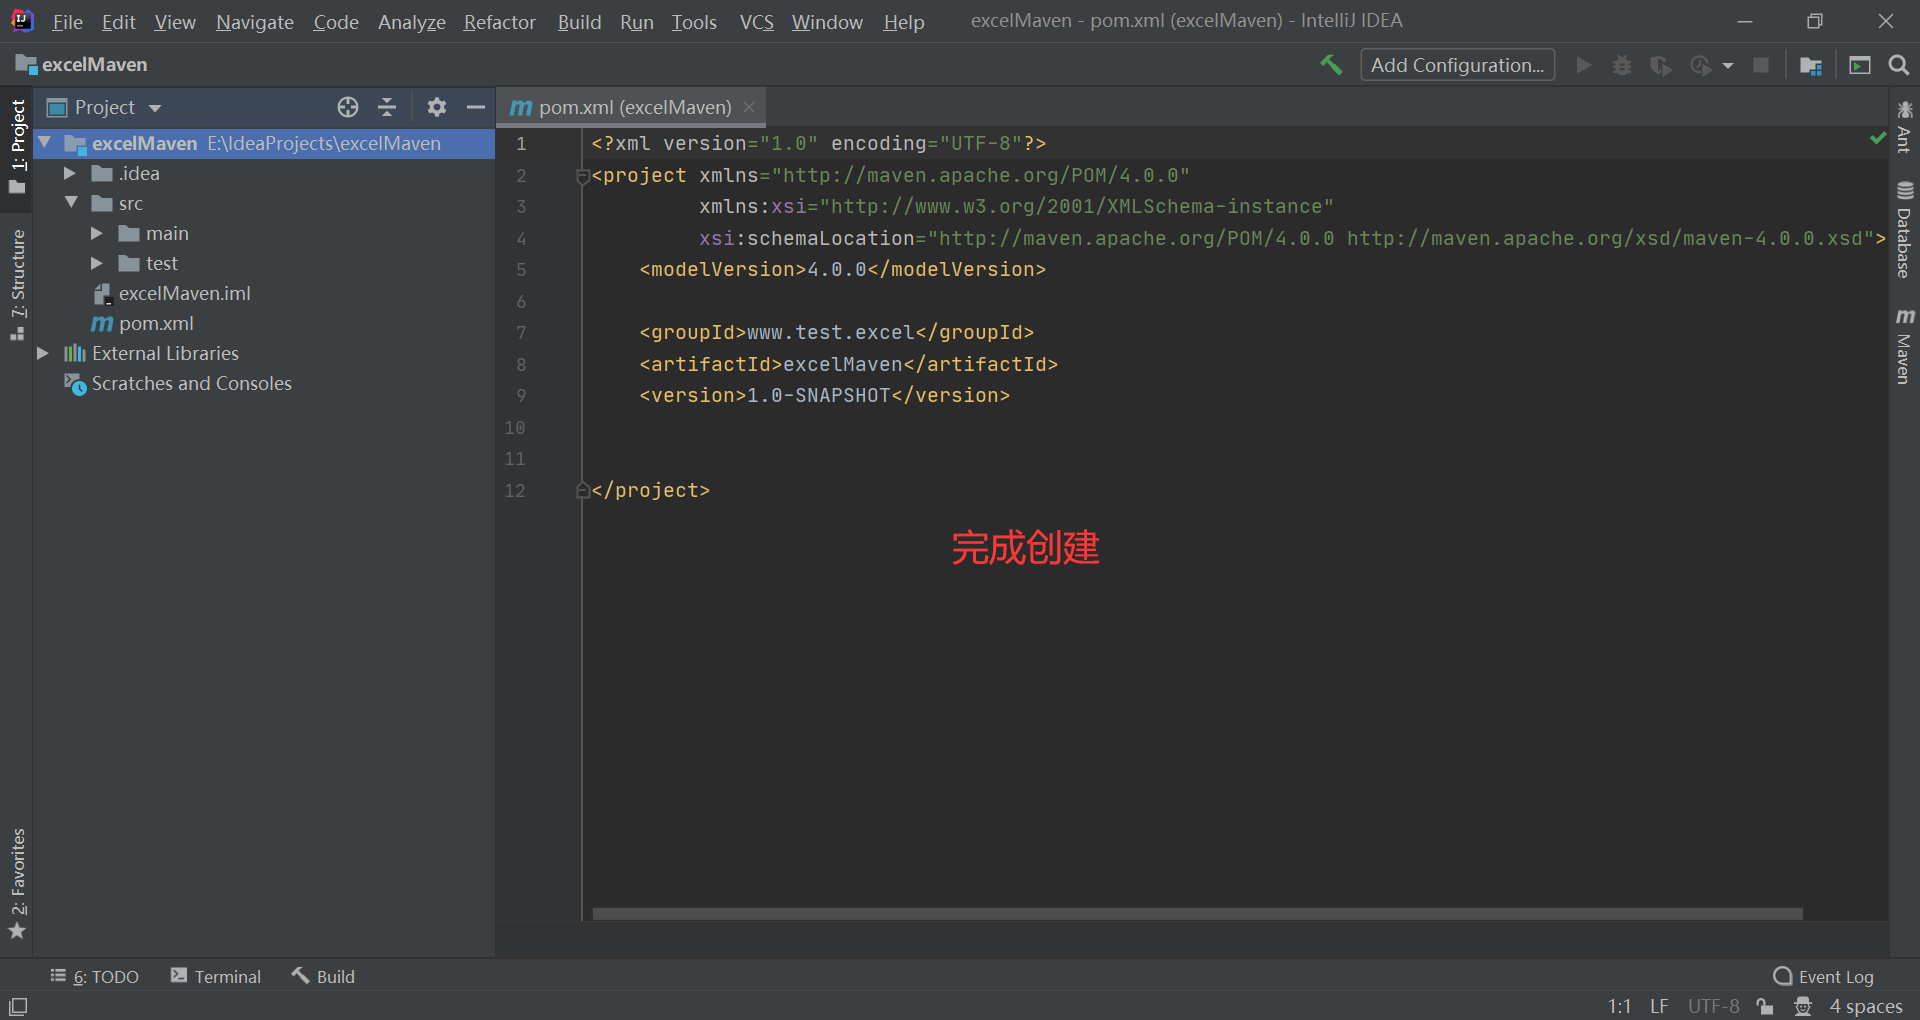Expand the test folder
This screenshot has height=1020, width=1920.
pos(97,263)
